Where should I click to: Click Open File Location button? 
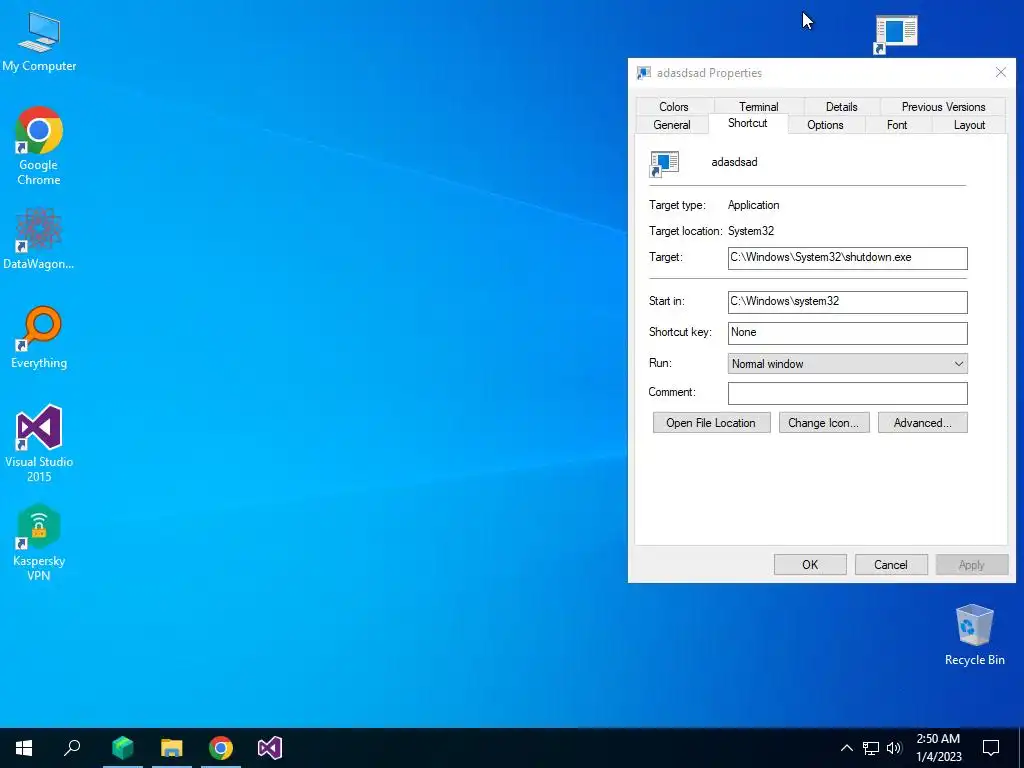pos(711,423)
